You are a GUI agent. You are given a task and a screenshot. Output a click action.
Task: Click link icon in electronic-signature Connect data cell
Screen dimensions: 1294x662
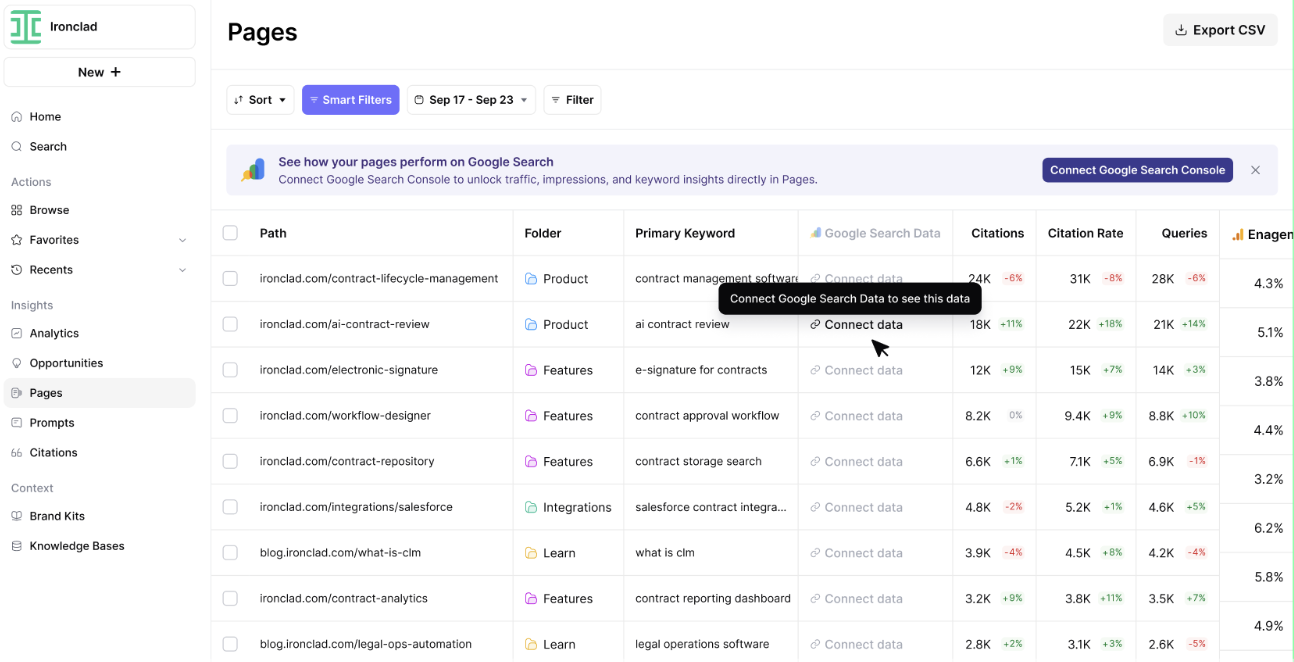tap(815, 371)
